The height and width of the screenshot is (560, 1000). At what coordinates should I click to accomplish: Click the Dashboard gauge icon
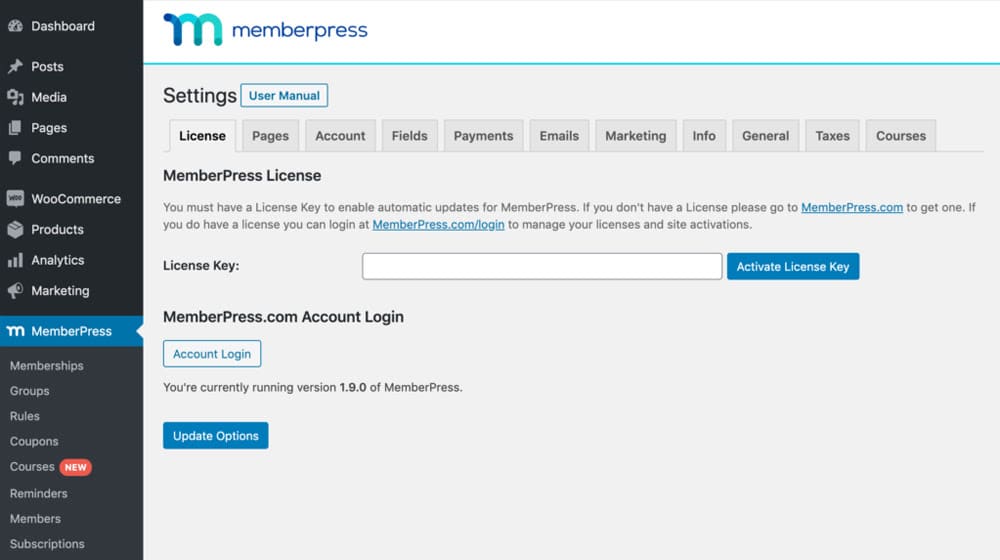click(x=15, y=26)
